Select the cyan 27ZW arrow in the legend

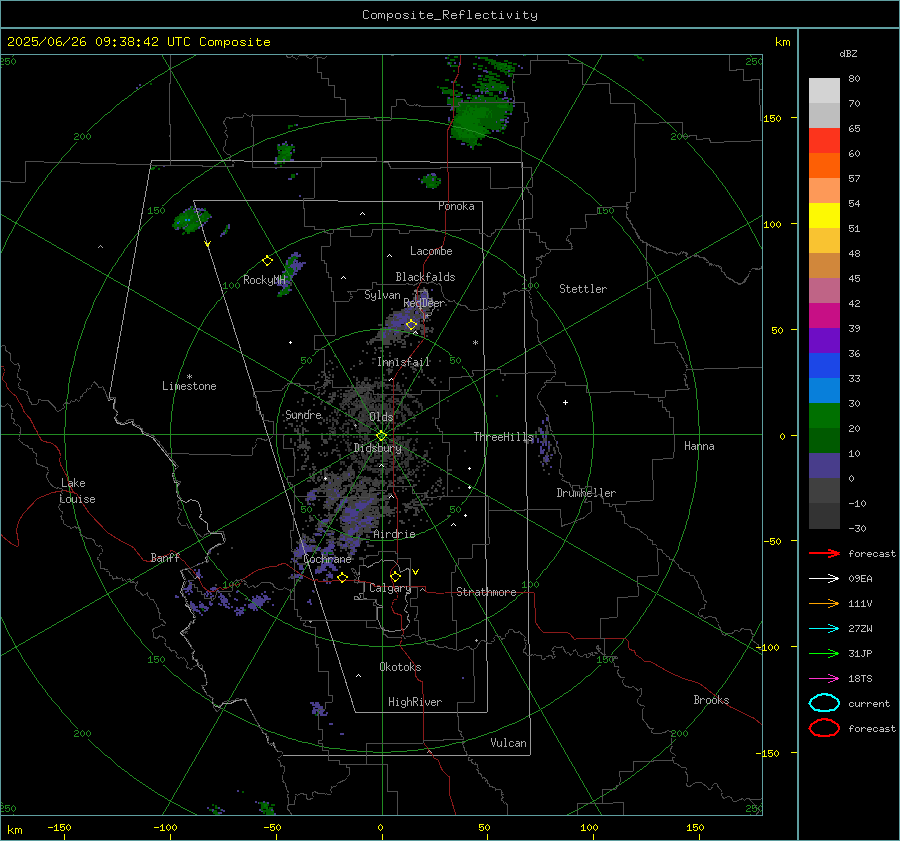click(824, 629)
